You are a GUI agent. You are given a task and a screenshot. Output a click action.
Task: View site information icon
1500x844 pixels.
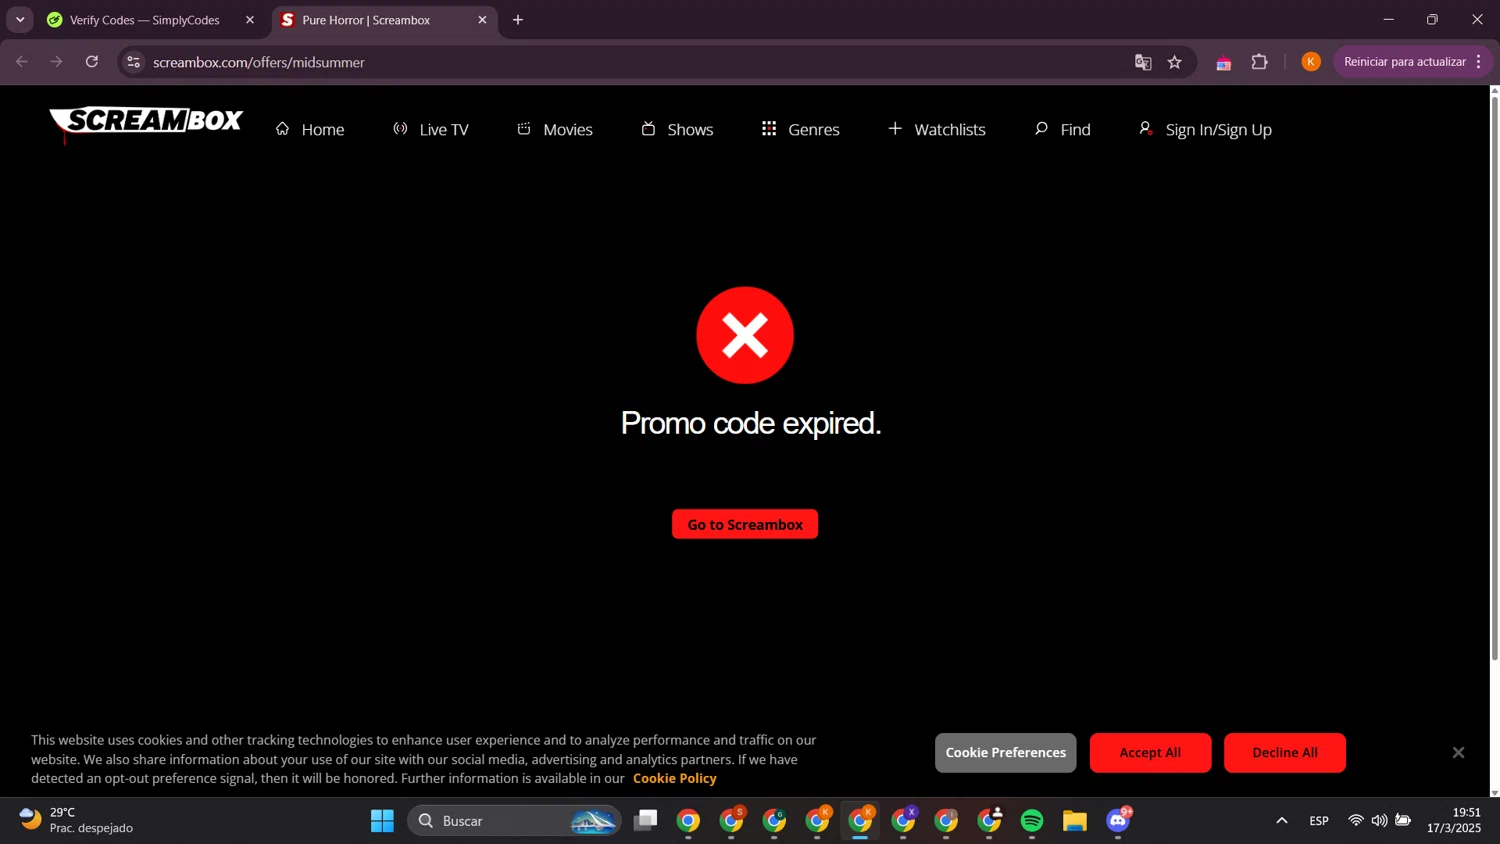click(x=133, y=62)
